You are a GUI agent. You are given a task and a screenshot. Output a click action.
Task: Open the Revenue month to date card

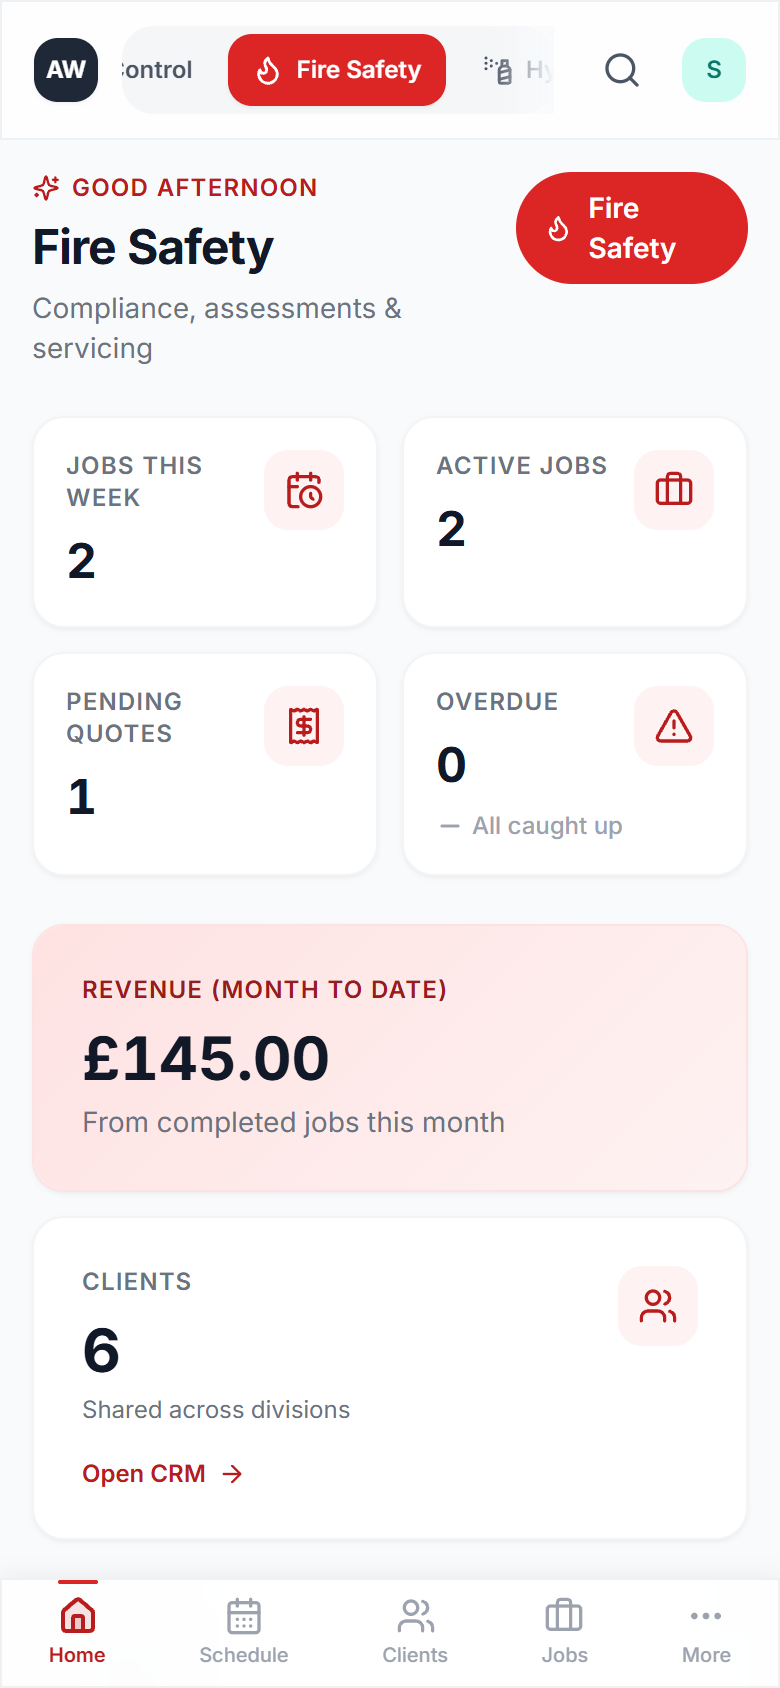(390, 1058)
